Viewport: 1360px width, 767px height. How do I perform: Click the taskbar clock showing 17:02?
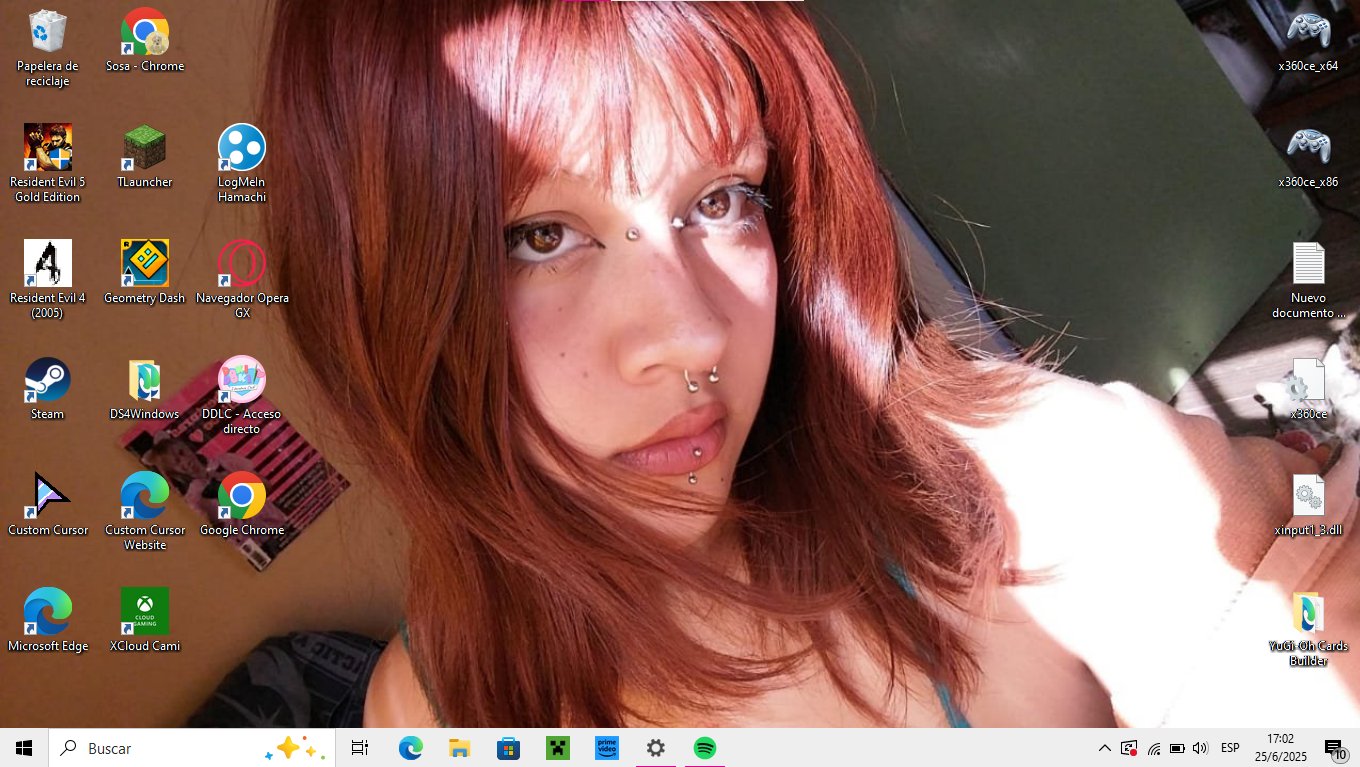click(x=1280, y=748)
